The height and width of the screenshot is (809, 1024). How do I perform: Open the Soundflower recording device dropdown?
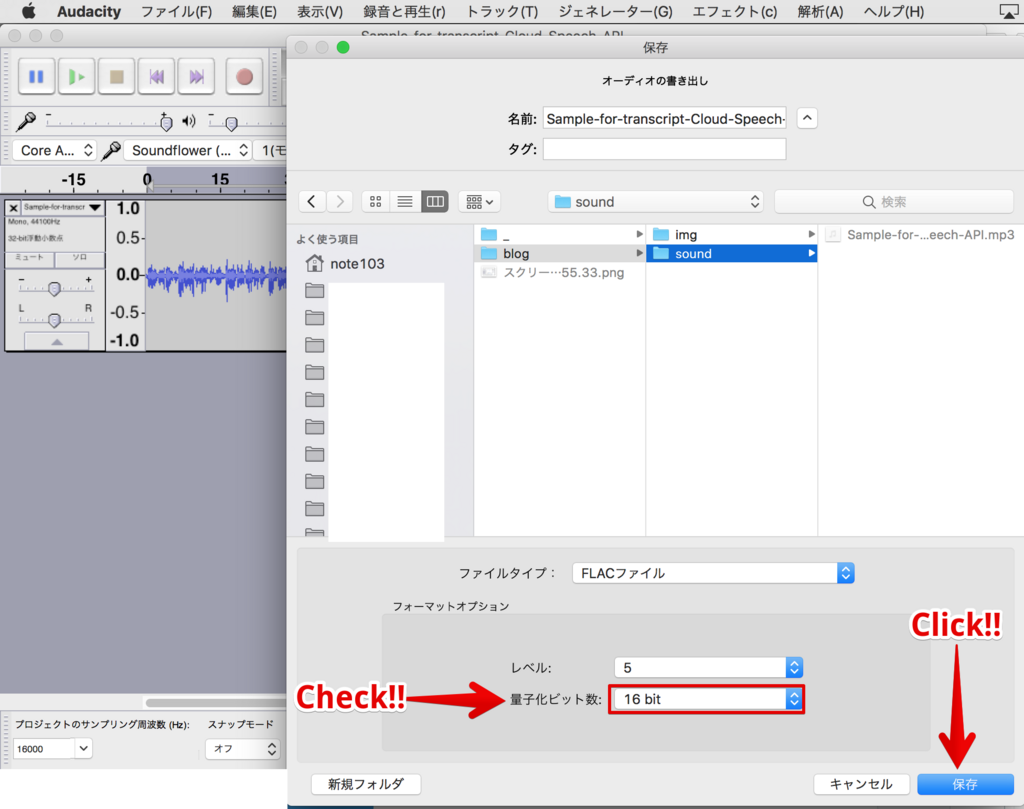coord(188,151)
